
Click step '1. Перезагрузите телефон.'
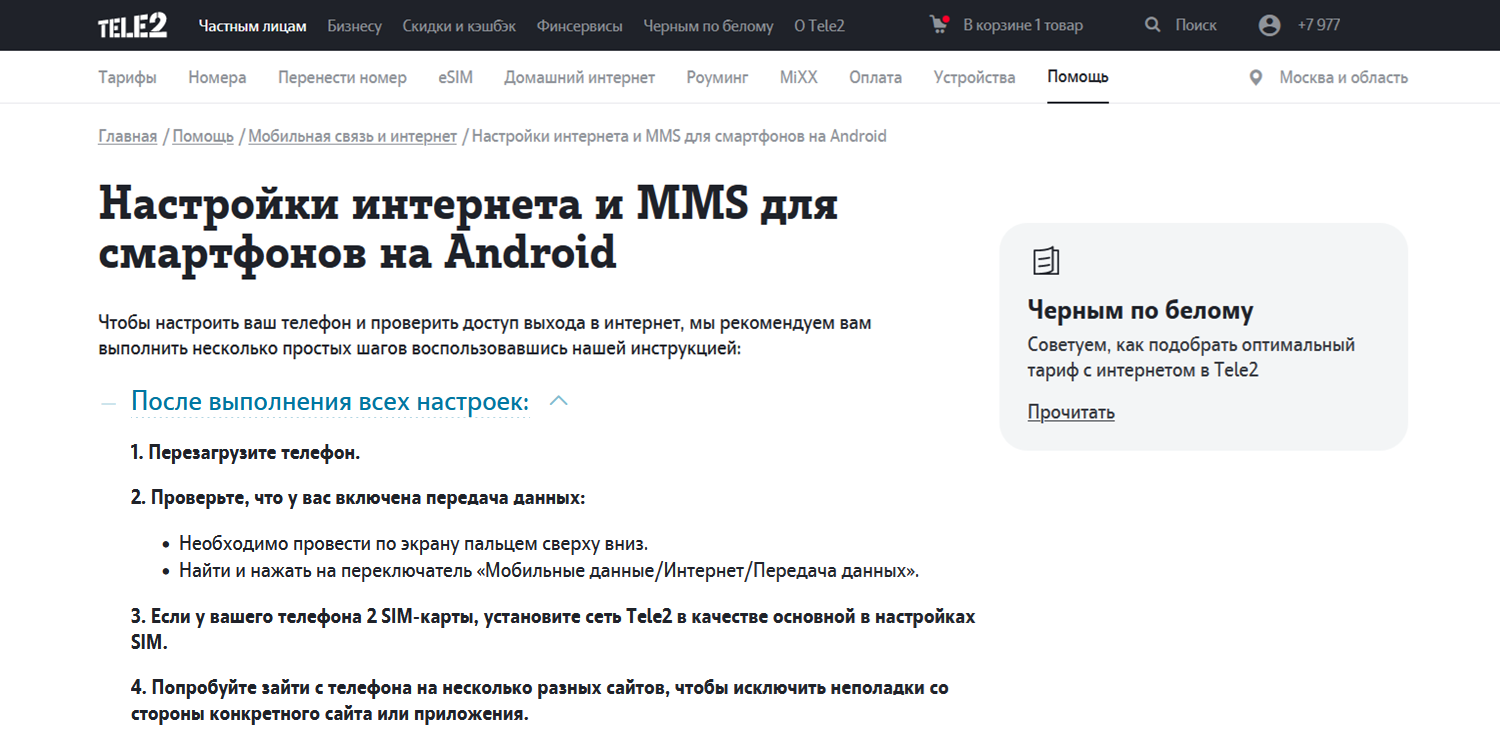(245, 452)
